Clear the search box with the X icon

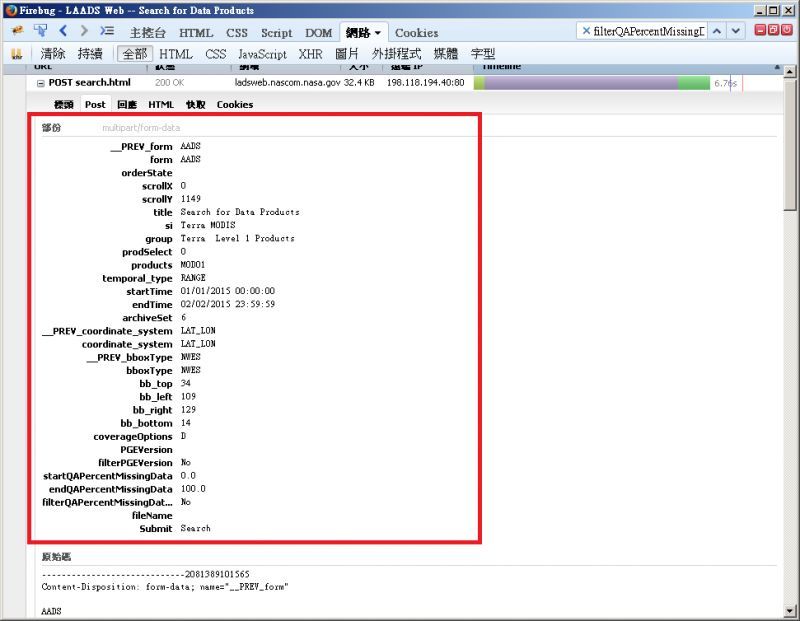pos(585,32)
